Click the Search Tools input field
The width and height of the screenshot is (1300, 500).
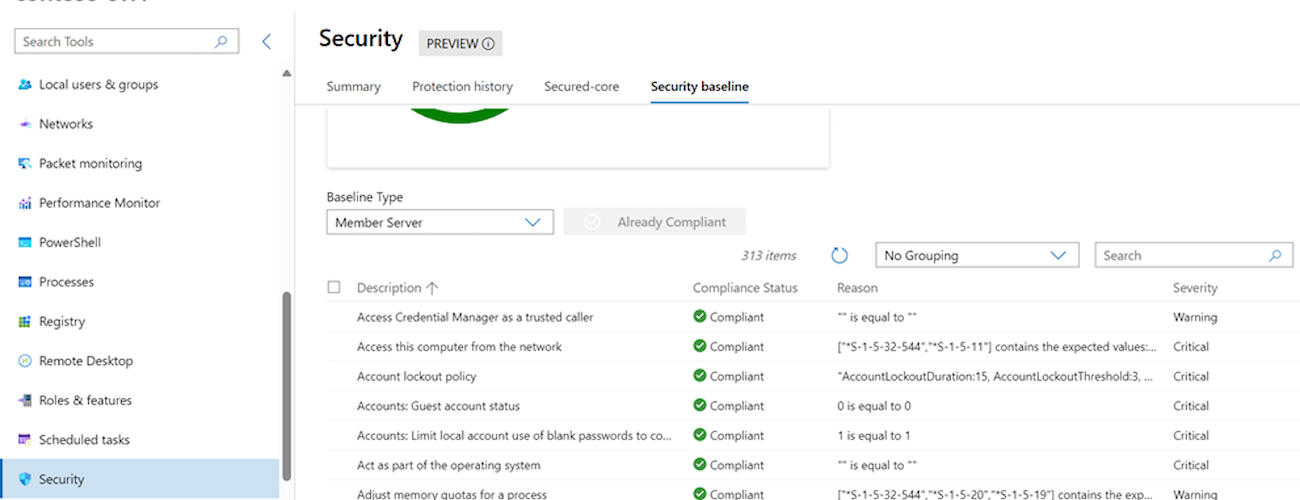click(115, 42)
